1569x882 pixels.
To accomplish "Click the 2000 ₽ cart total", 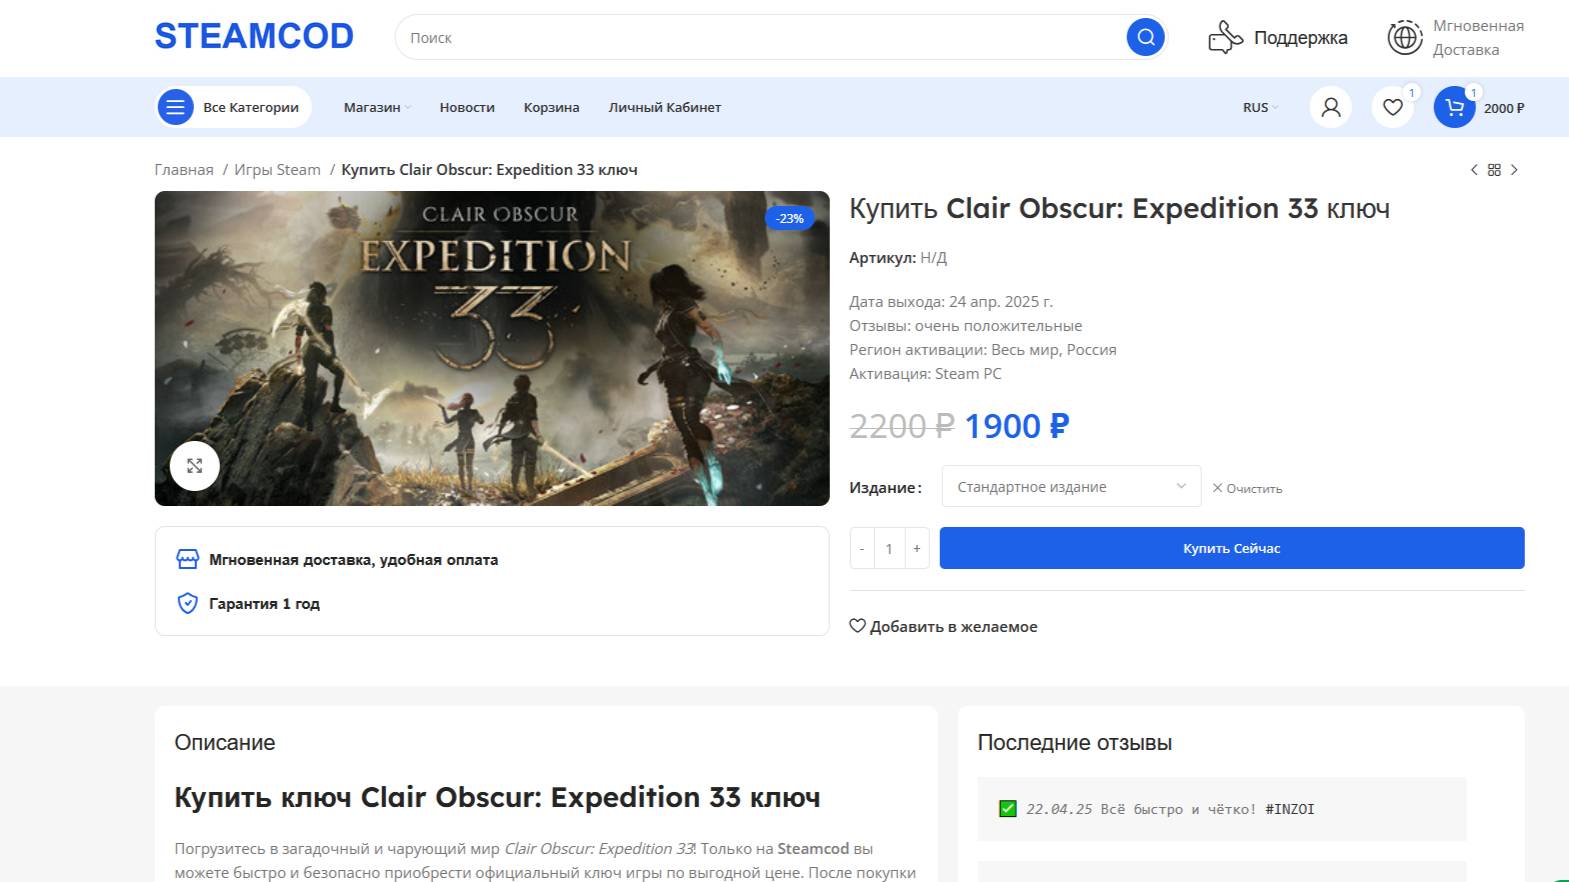I will (x=1504, y=108).
